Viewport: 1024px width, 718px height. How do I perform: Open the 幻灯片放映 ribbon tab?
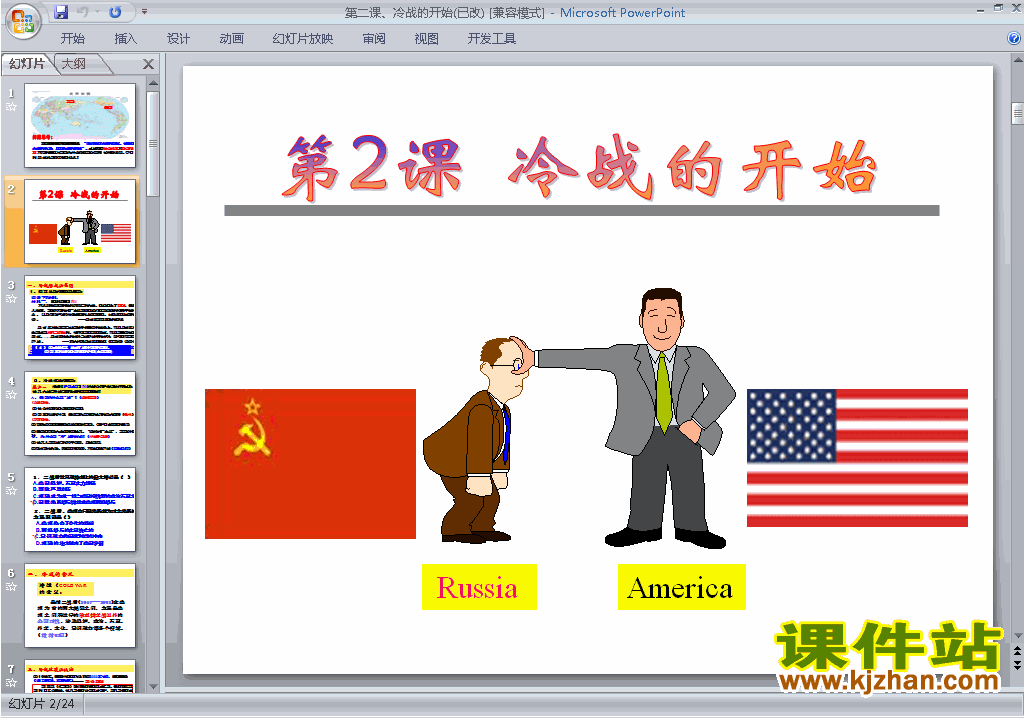302,39
